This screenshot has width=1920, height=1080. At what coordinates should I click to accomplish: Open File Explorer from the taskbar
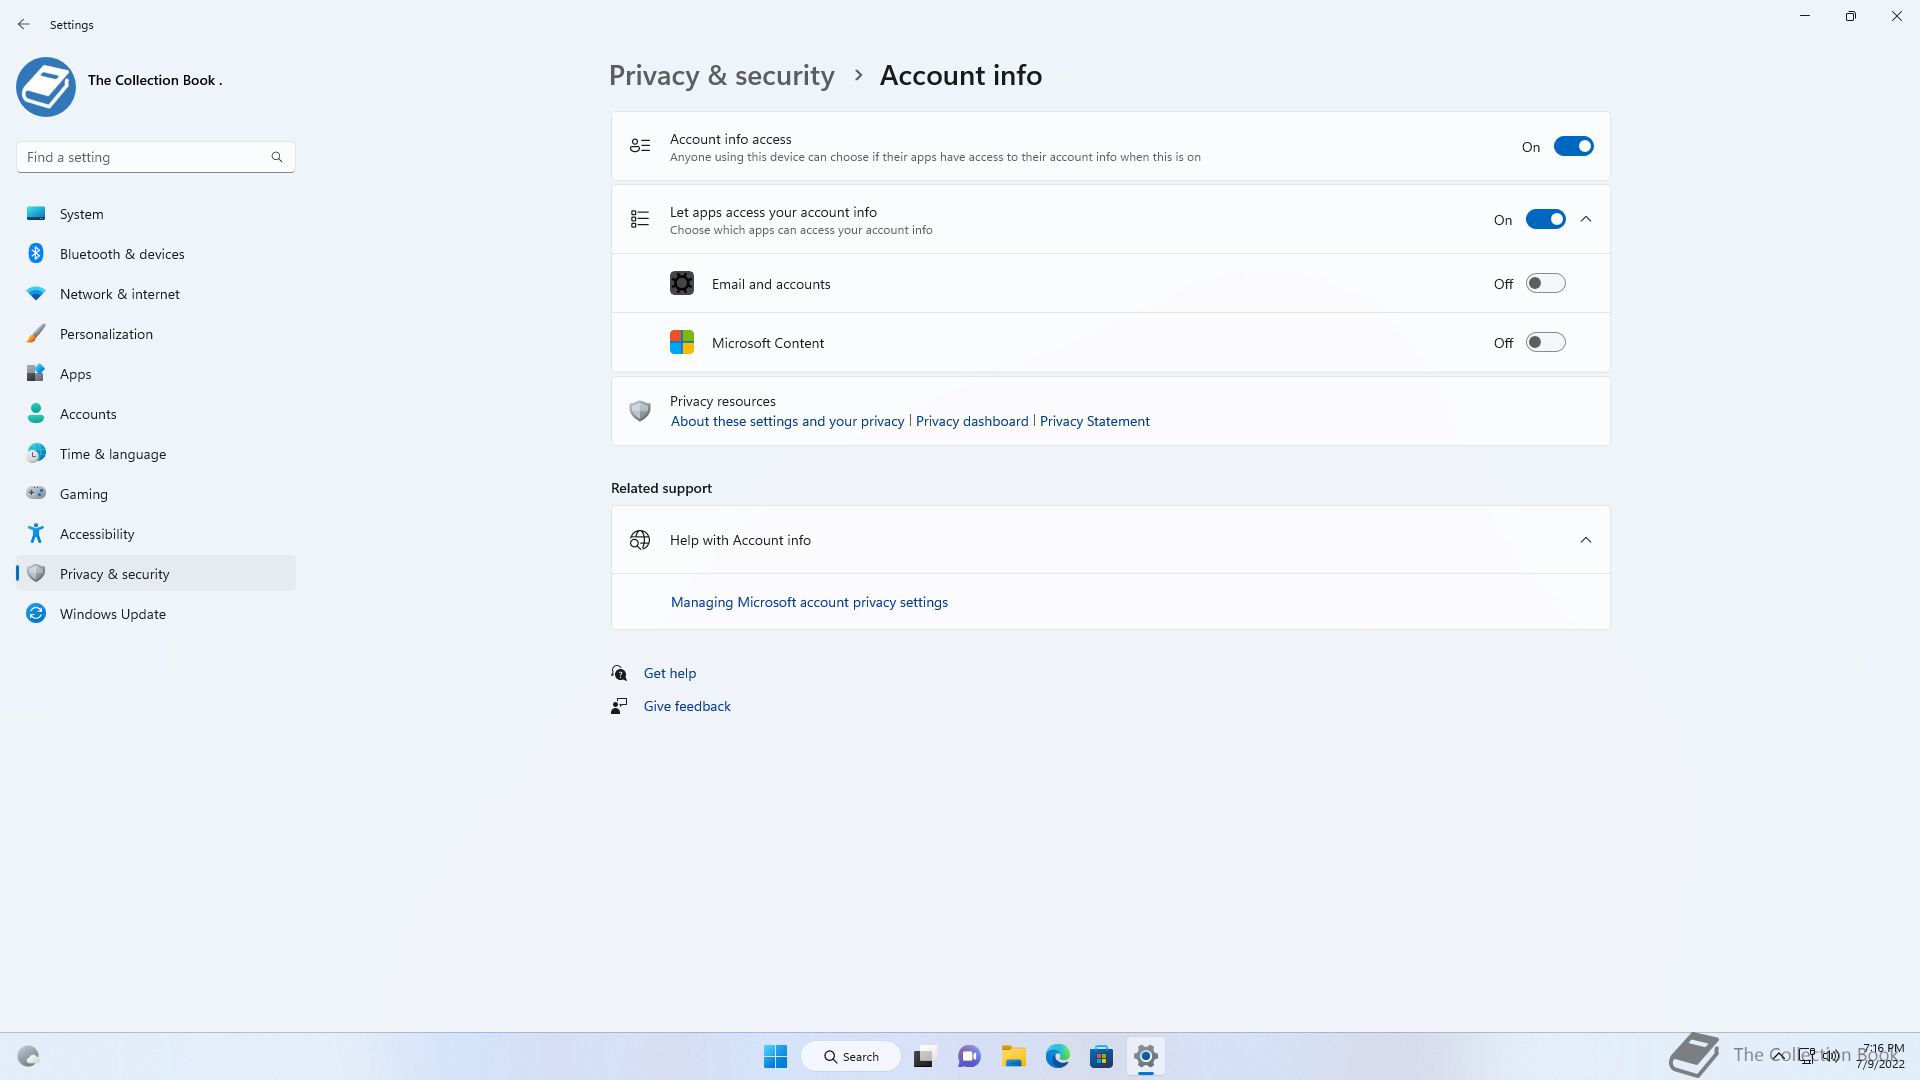tap(1014, 1056)
